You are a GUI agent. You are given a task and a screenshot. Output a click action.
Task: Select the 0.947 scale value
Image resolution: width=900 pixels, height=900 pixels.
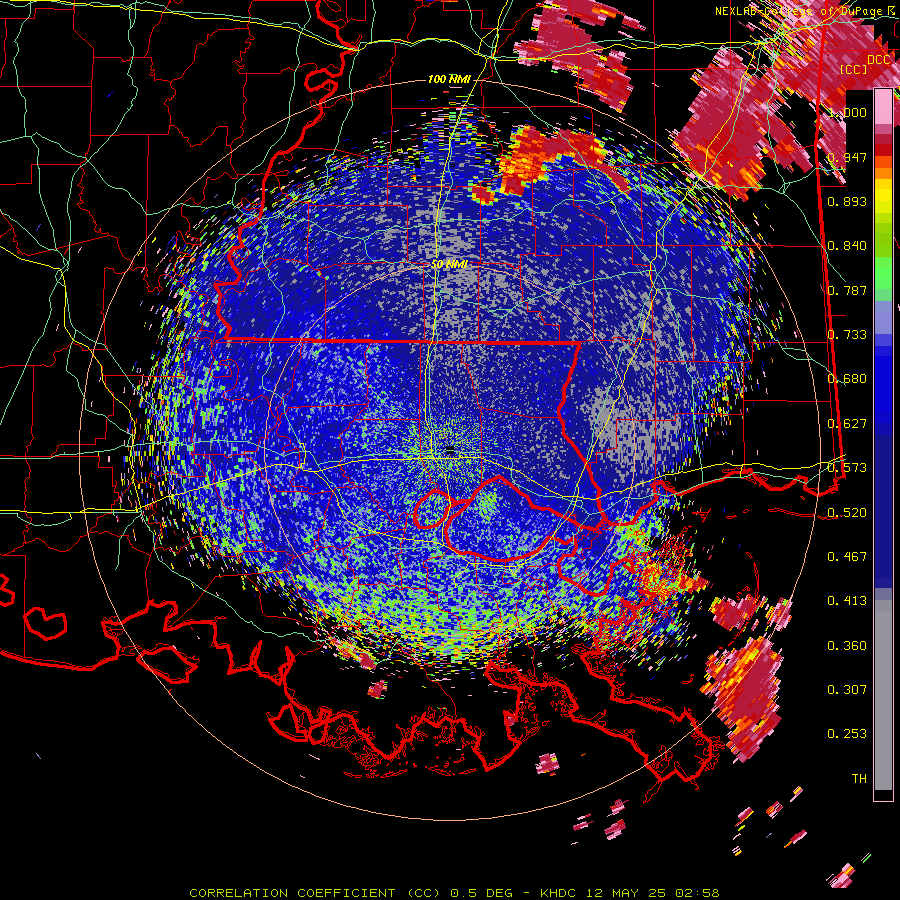click(x=847, y=157)
